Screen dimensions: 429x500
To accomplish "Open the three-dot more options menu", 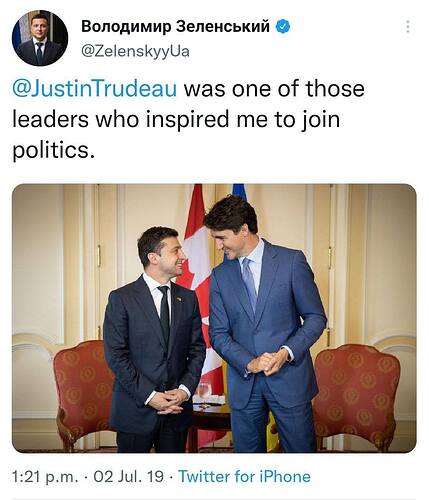I will point(408,27).
